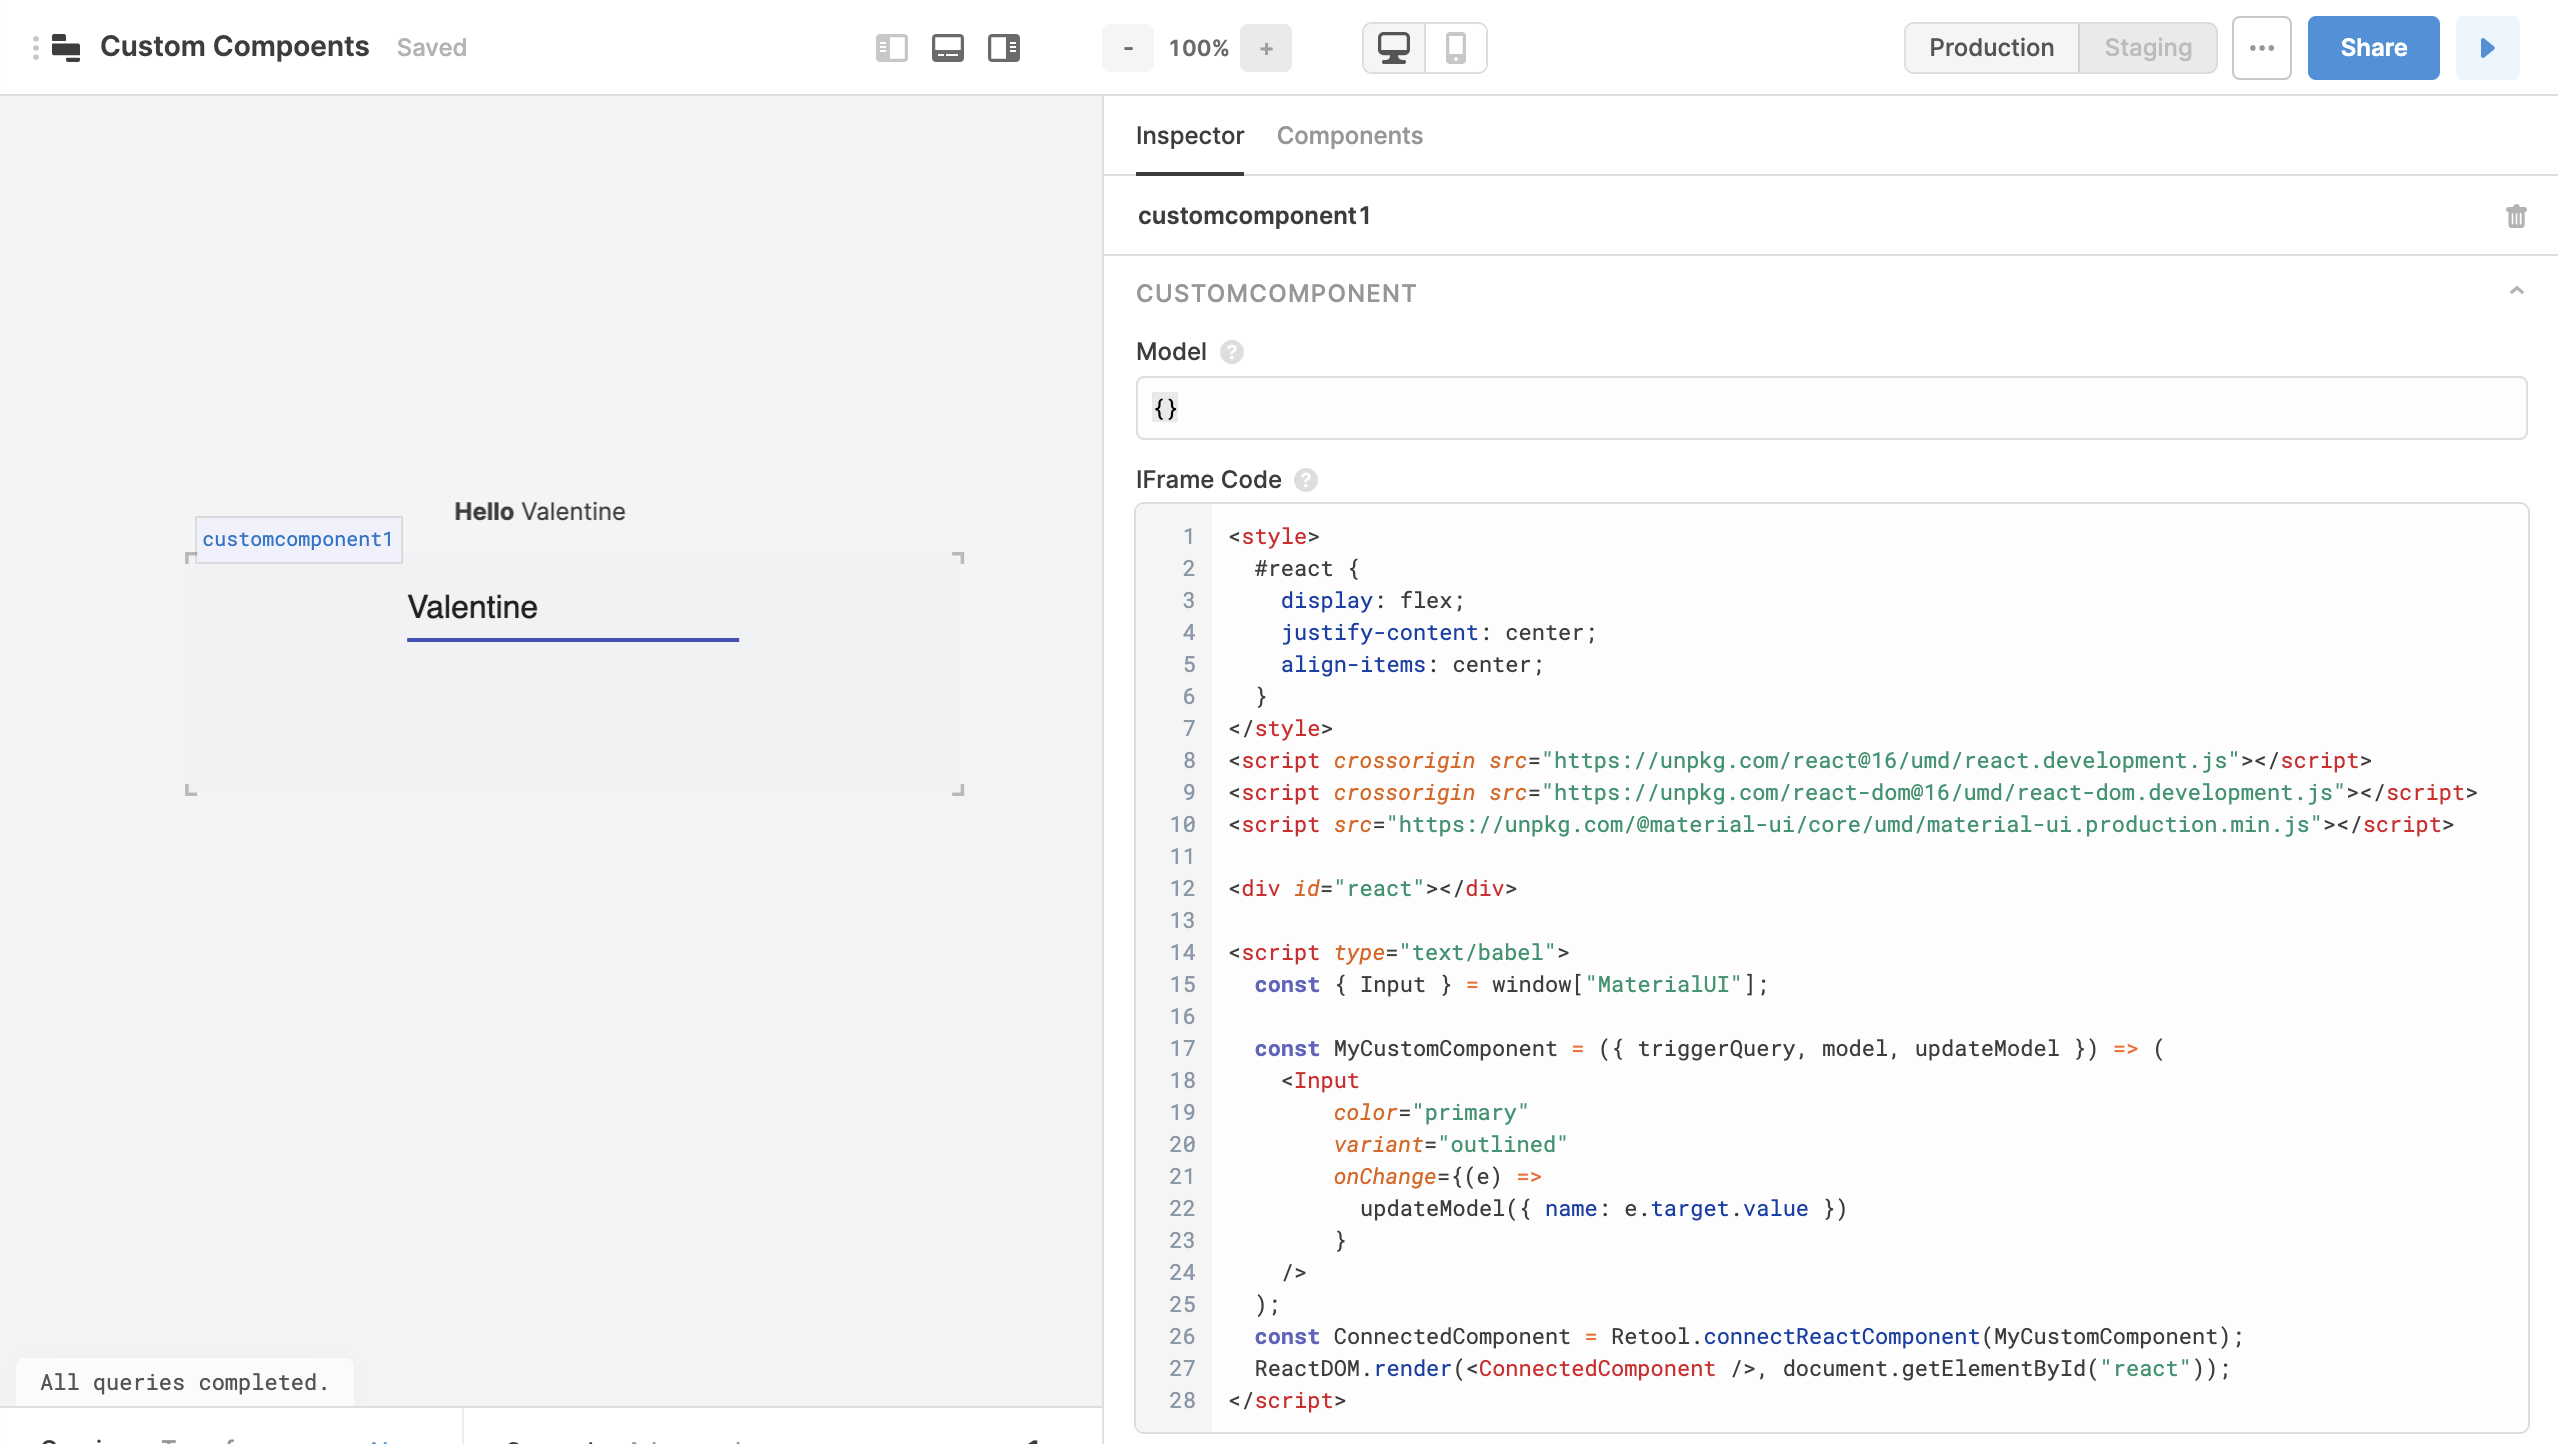Toggle the bottom panel layout icon

(947, 48)
